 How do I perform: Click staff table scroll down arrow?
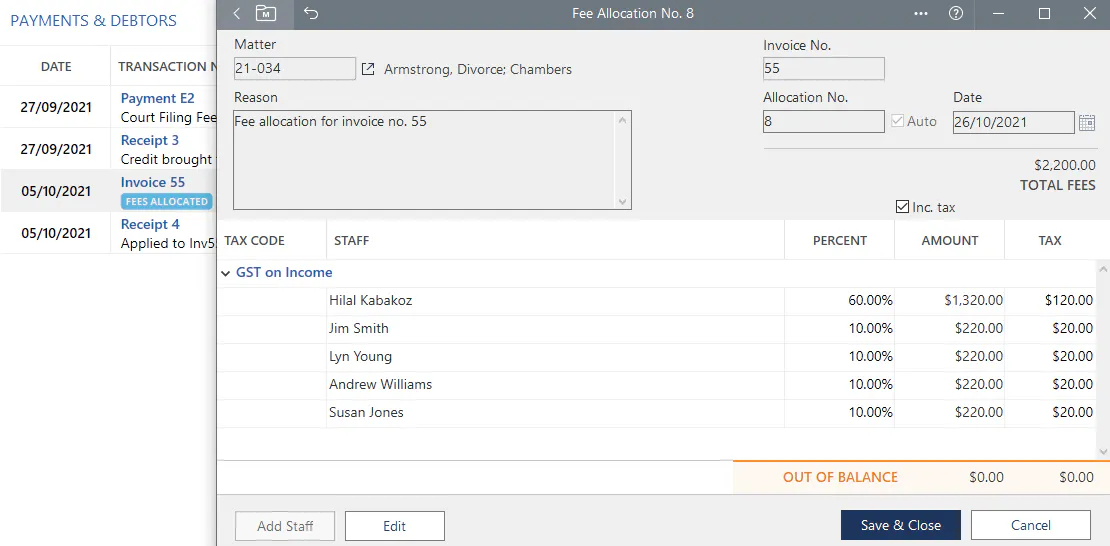pyautogui.click(x=1102, y=450)
